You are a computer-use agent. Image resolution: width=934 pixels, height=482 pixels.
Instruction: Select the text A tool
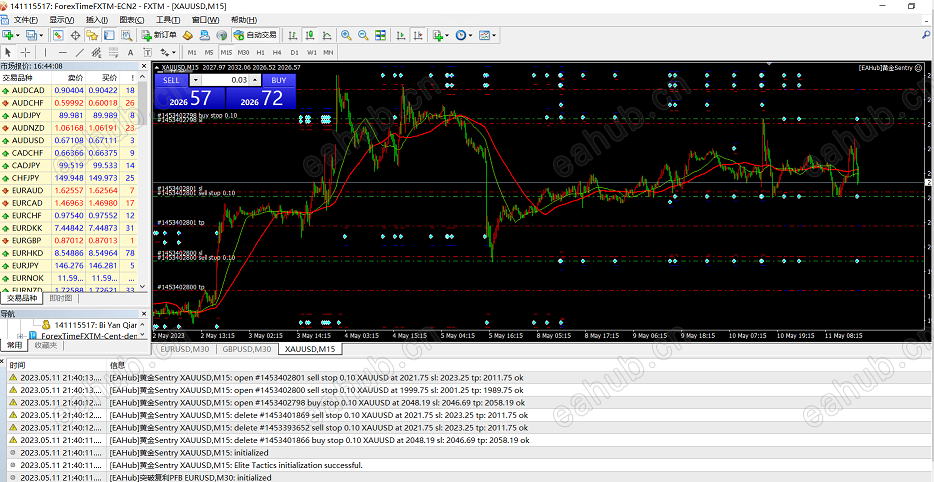(130, 52)
